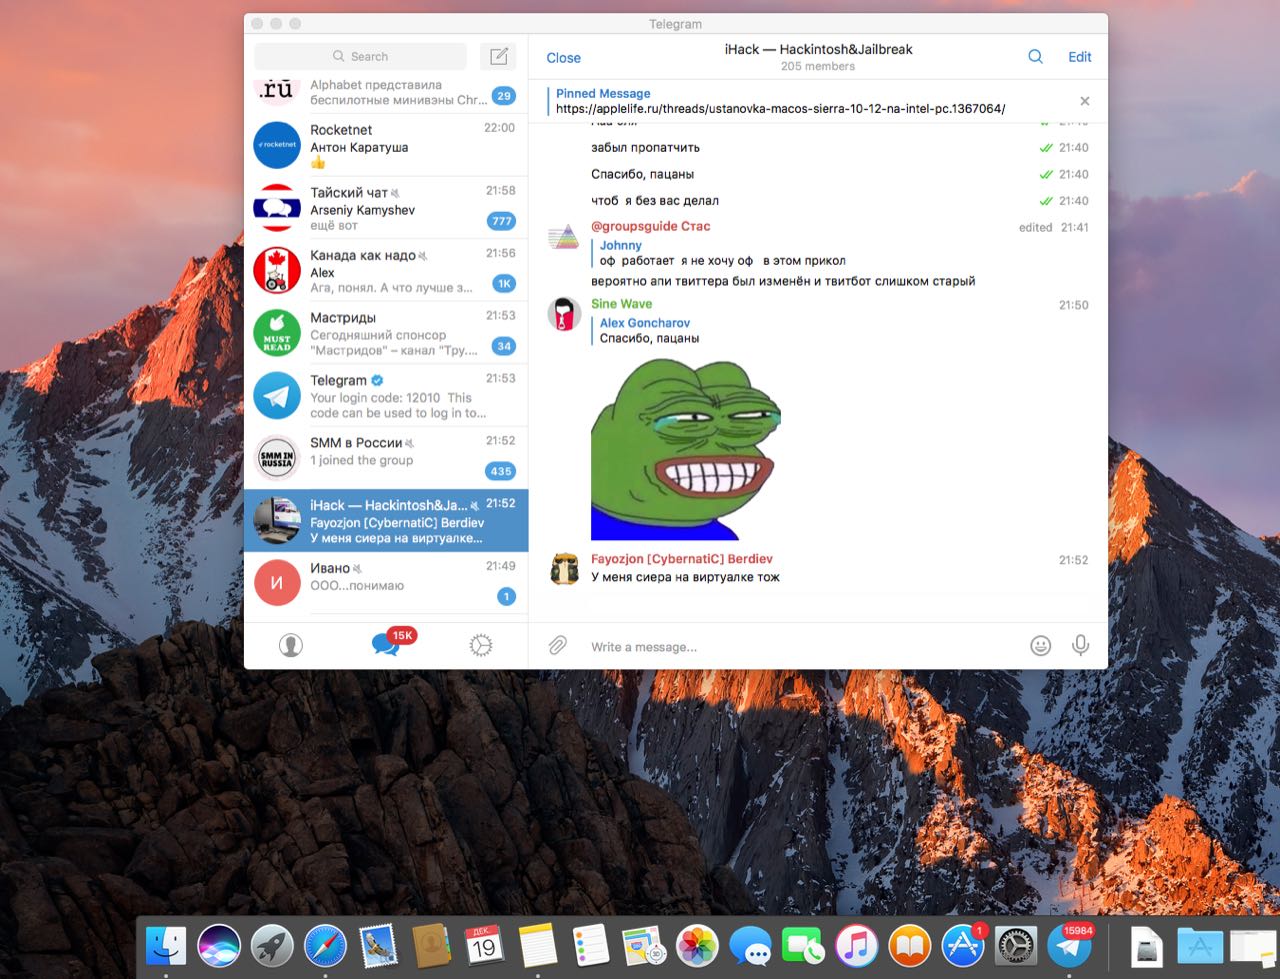Open Maps app in the Dock

(x=644, y=945)
